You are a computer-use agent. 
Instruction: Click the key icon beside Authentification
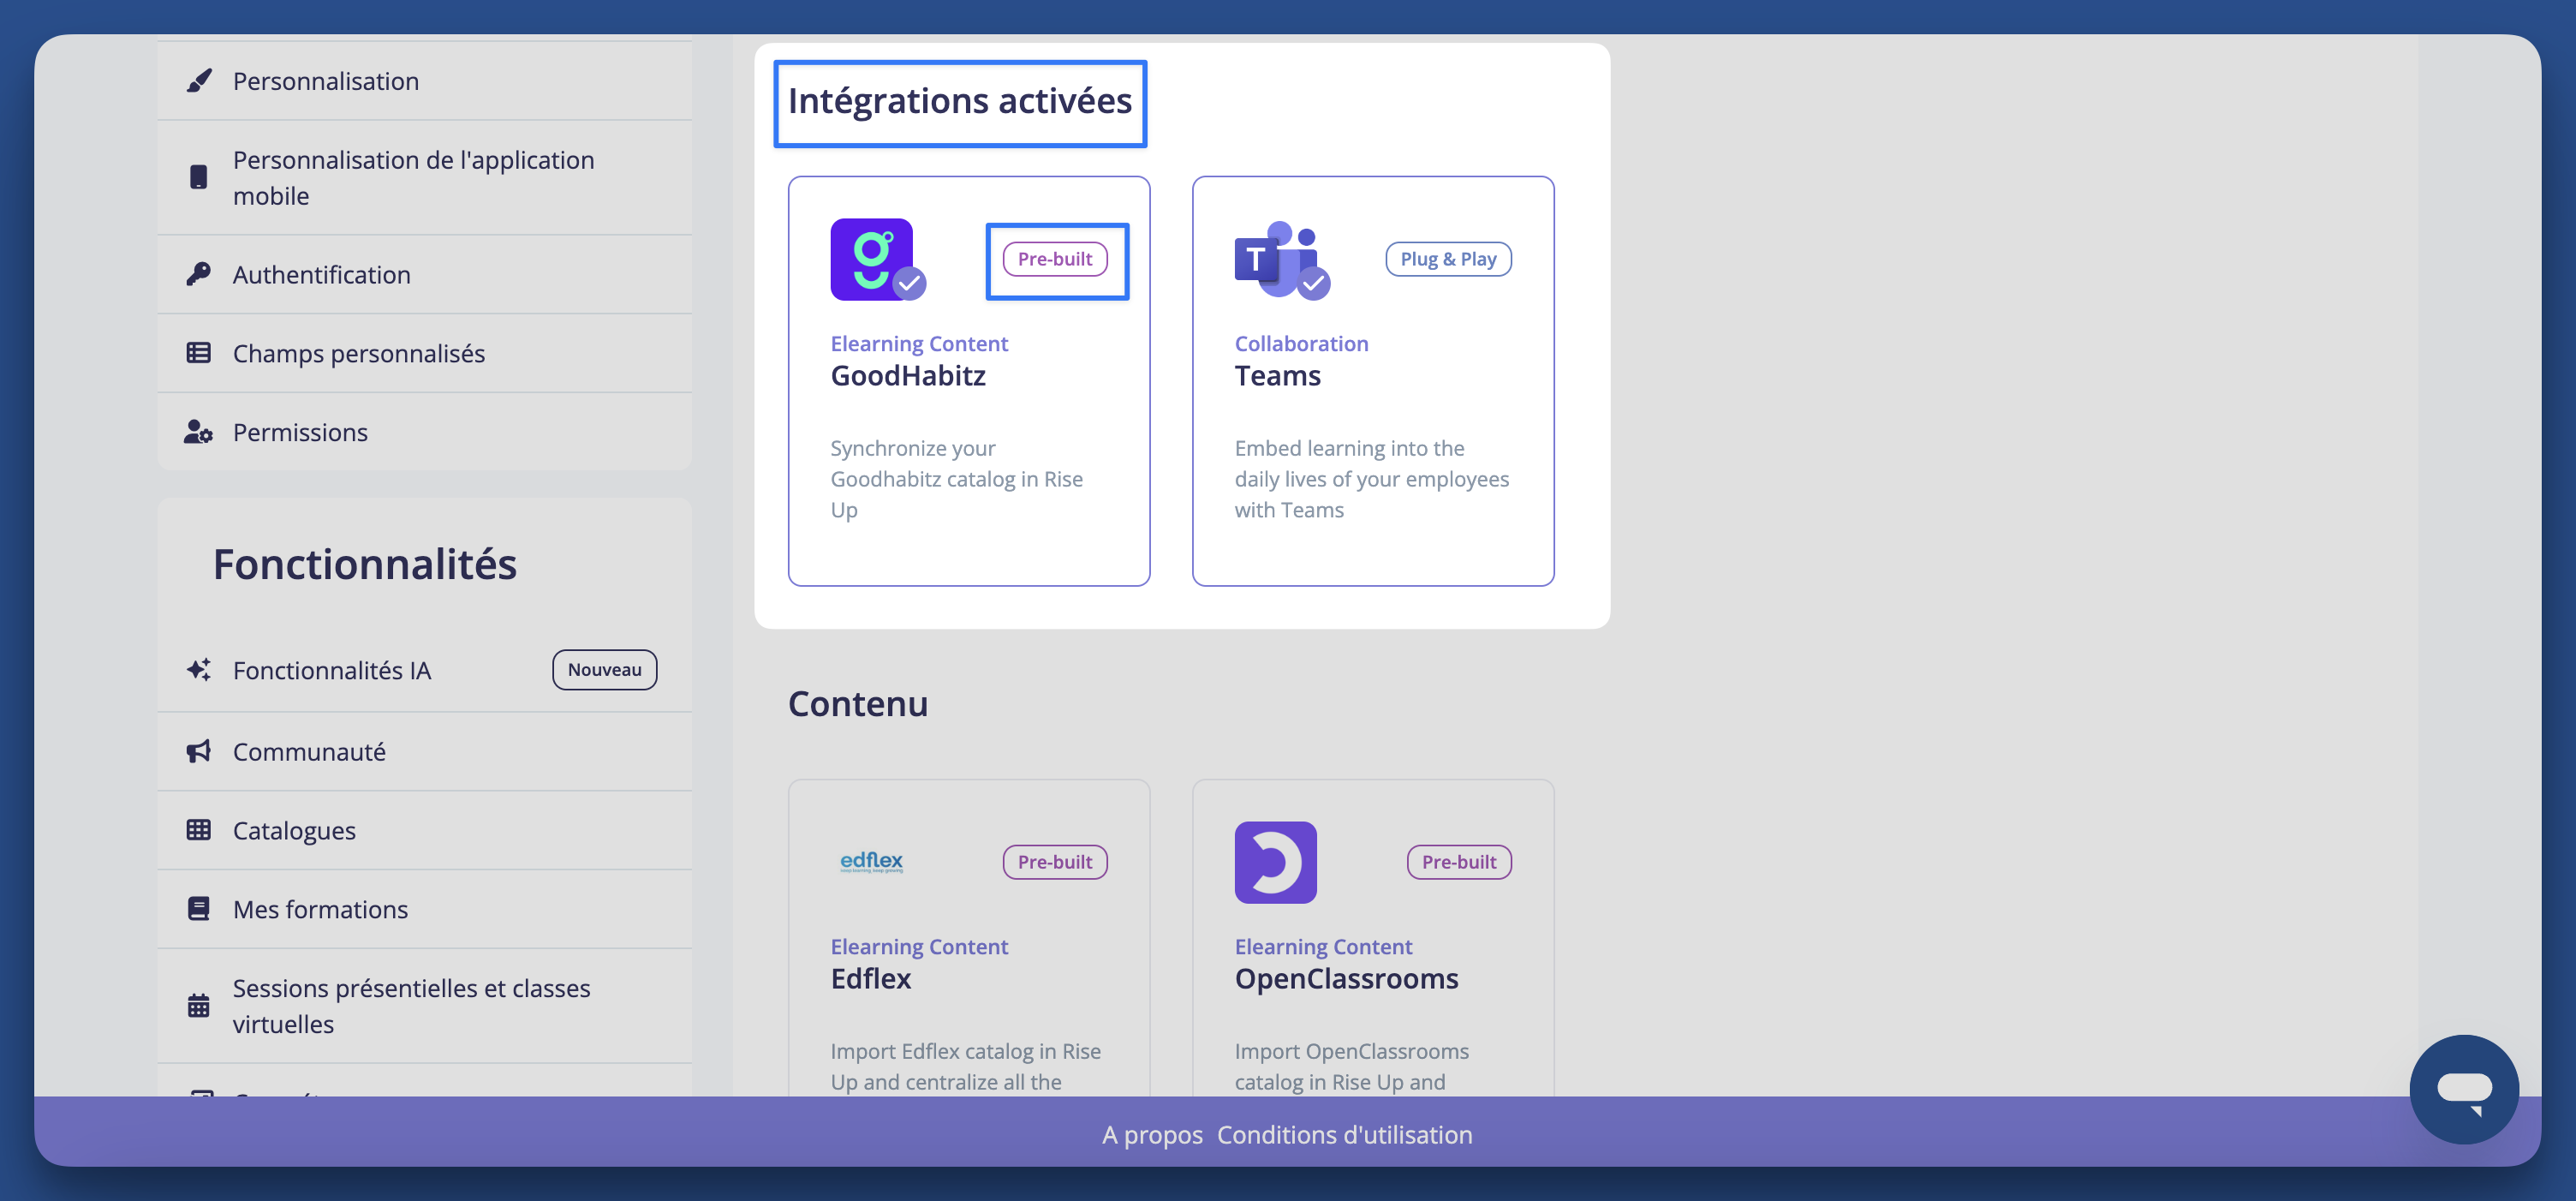pyautogui.click(x=199, y=274)
